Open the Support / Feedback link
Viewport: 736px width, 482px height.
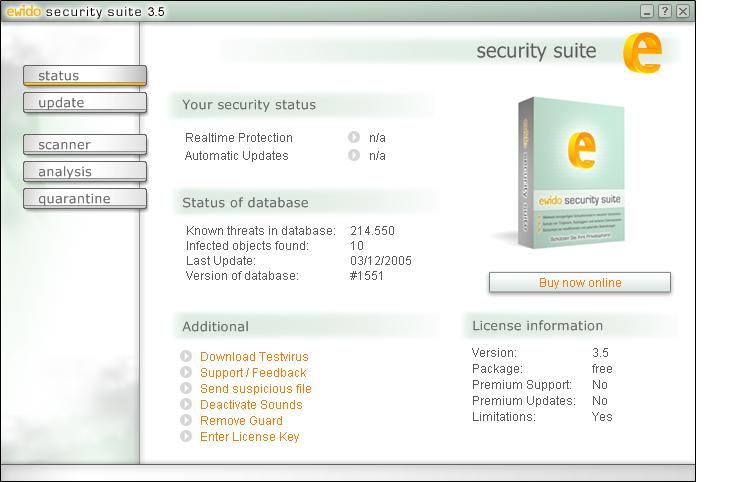253,373
